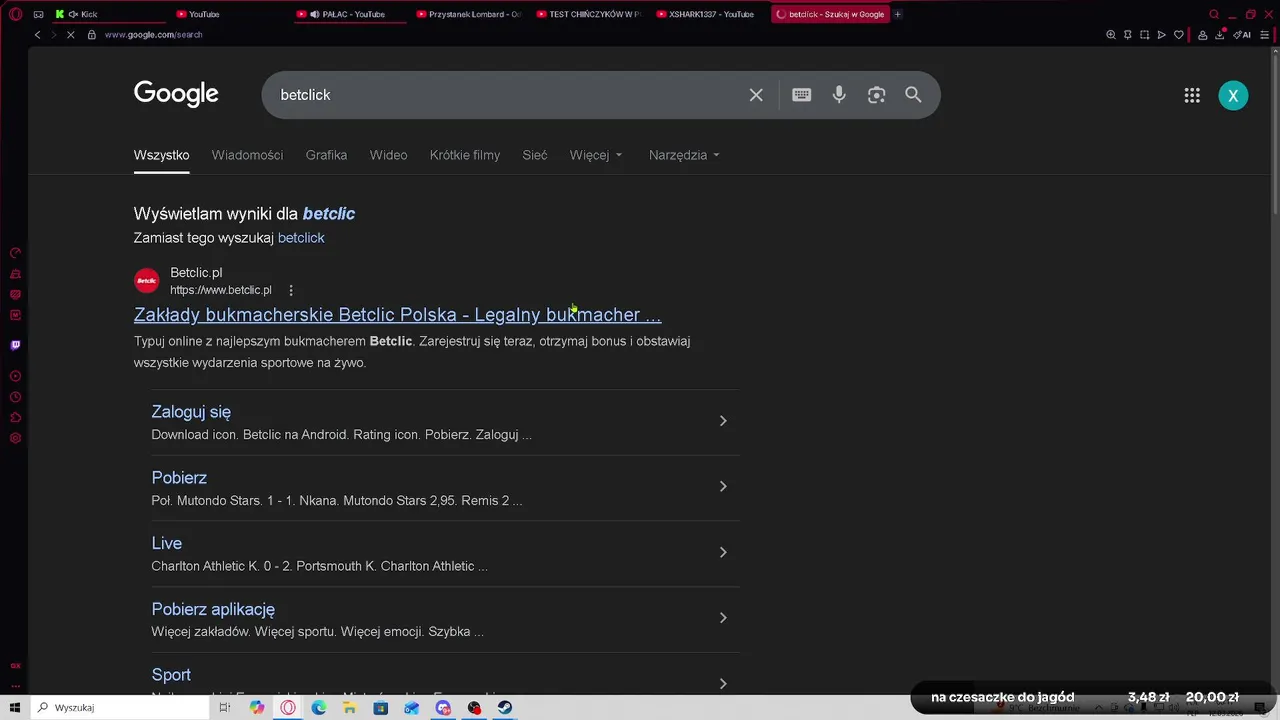Open the on-screen keyboard input tool
The height and width of the screenshot is (720, 1280).
pyautogui.click(x=801, y=95)
